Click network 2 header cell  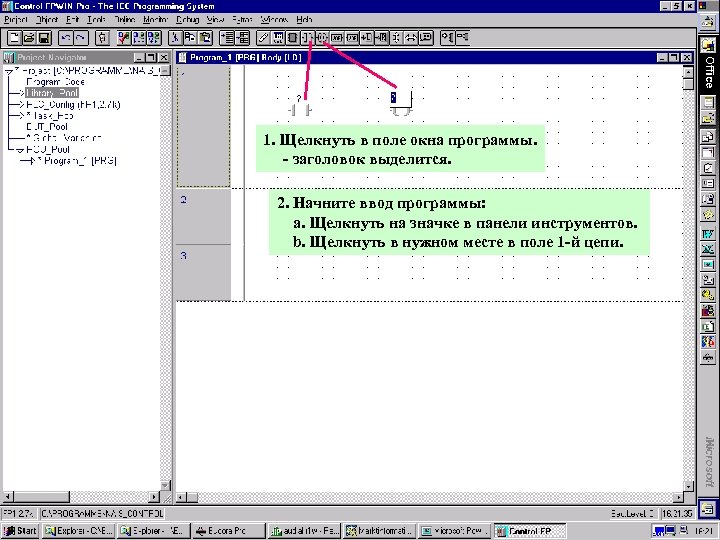[x=204, y=217]
